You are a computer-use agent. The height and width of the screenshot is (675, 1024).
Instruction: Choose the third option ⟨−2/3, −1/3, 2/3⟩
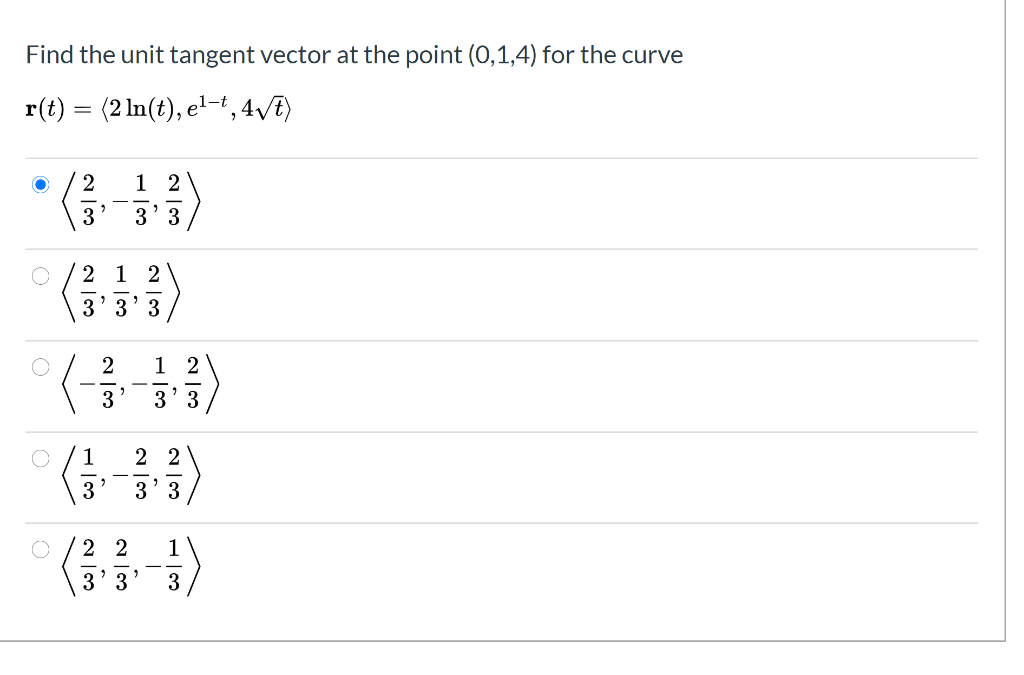(40, 367)
